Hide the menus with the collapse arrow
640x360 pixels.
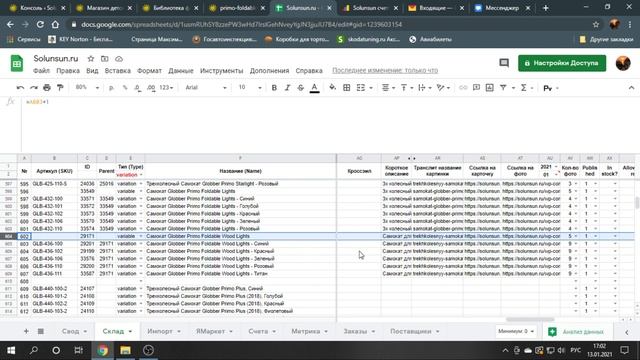coord(631,88)
